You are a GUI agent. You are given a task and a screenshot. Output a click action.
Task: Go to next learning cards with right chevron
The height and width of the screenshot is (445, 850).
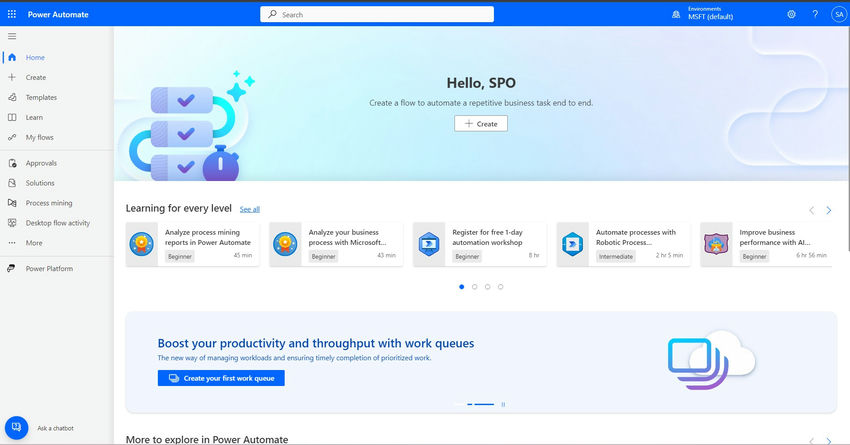coord(829,210)
